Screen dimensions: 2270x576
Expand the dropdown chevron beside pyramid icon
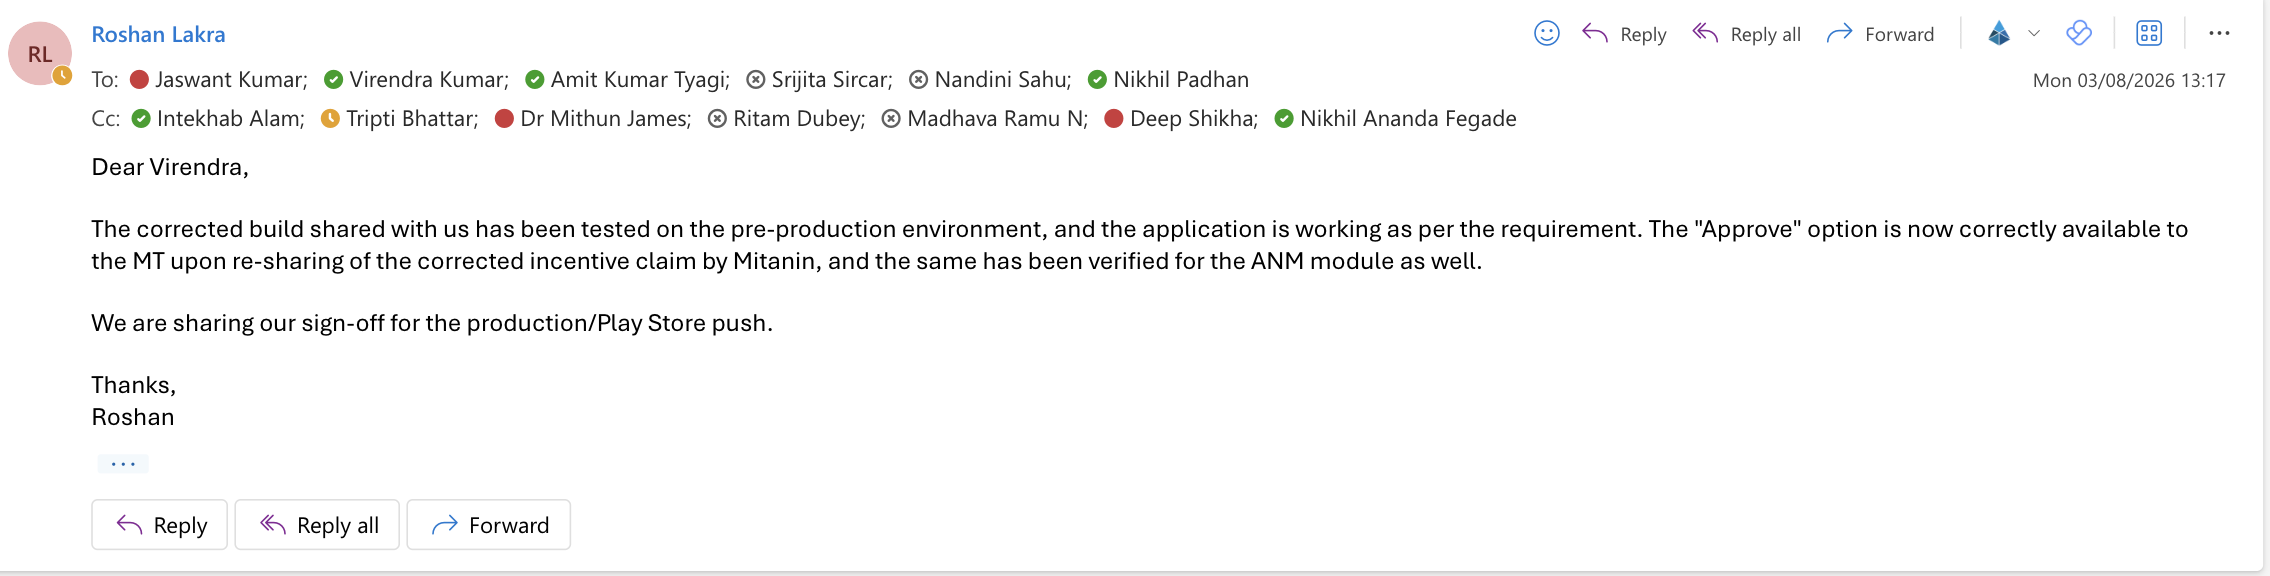pyautogui.click(x=2034, y=34)
